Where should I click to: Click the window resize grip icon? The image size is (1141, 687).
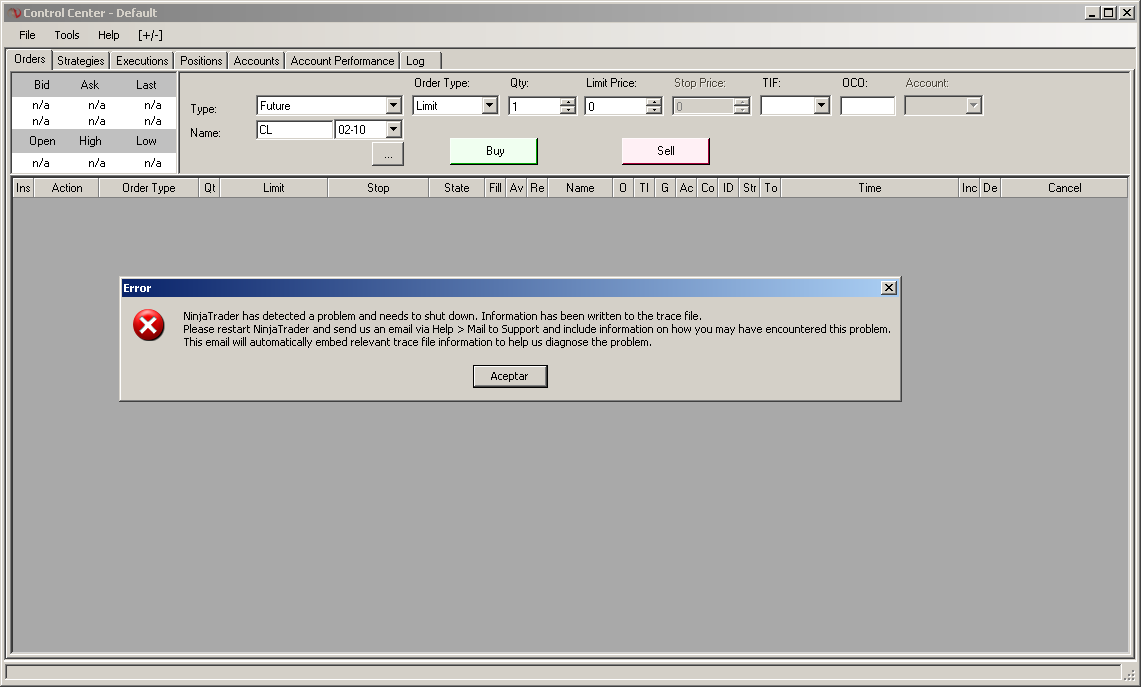(1129, 674)
